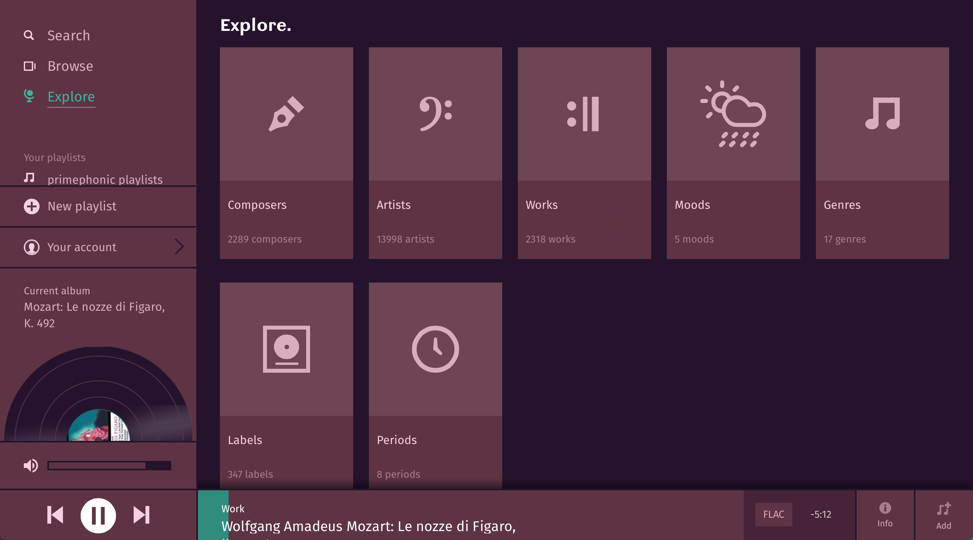Click the Explore microphone icon
The image size is (973, 540).
click(x=29, y=96)
